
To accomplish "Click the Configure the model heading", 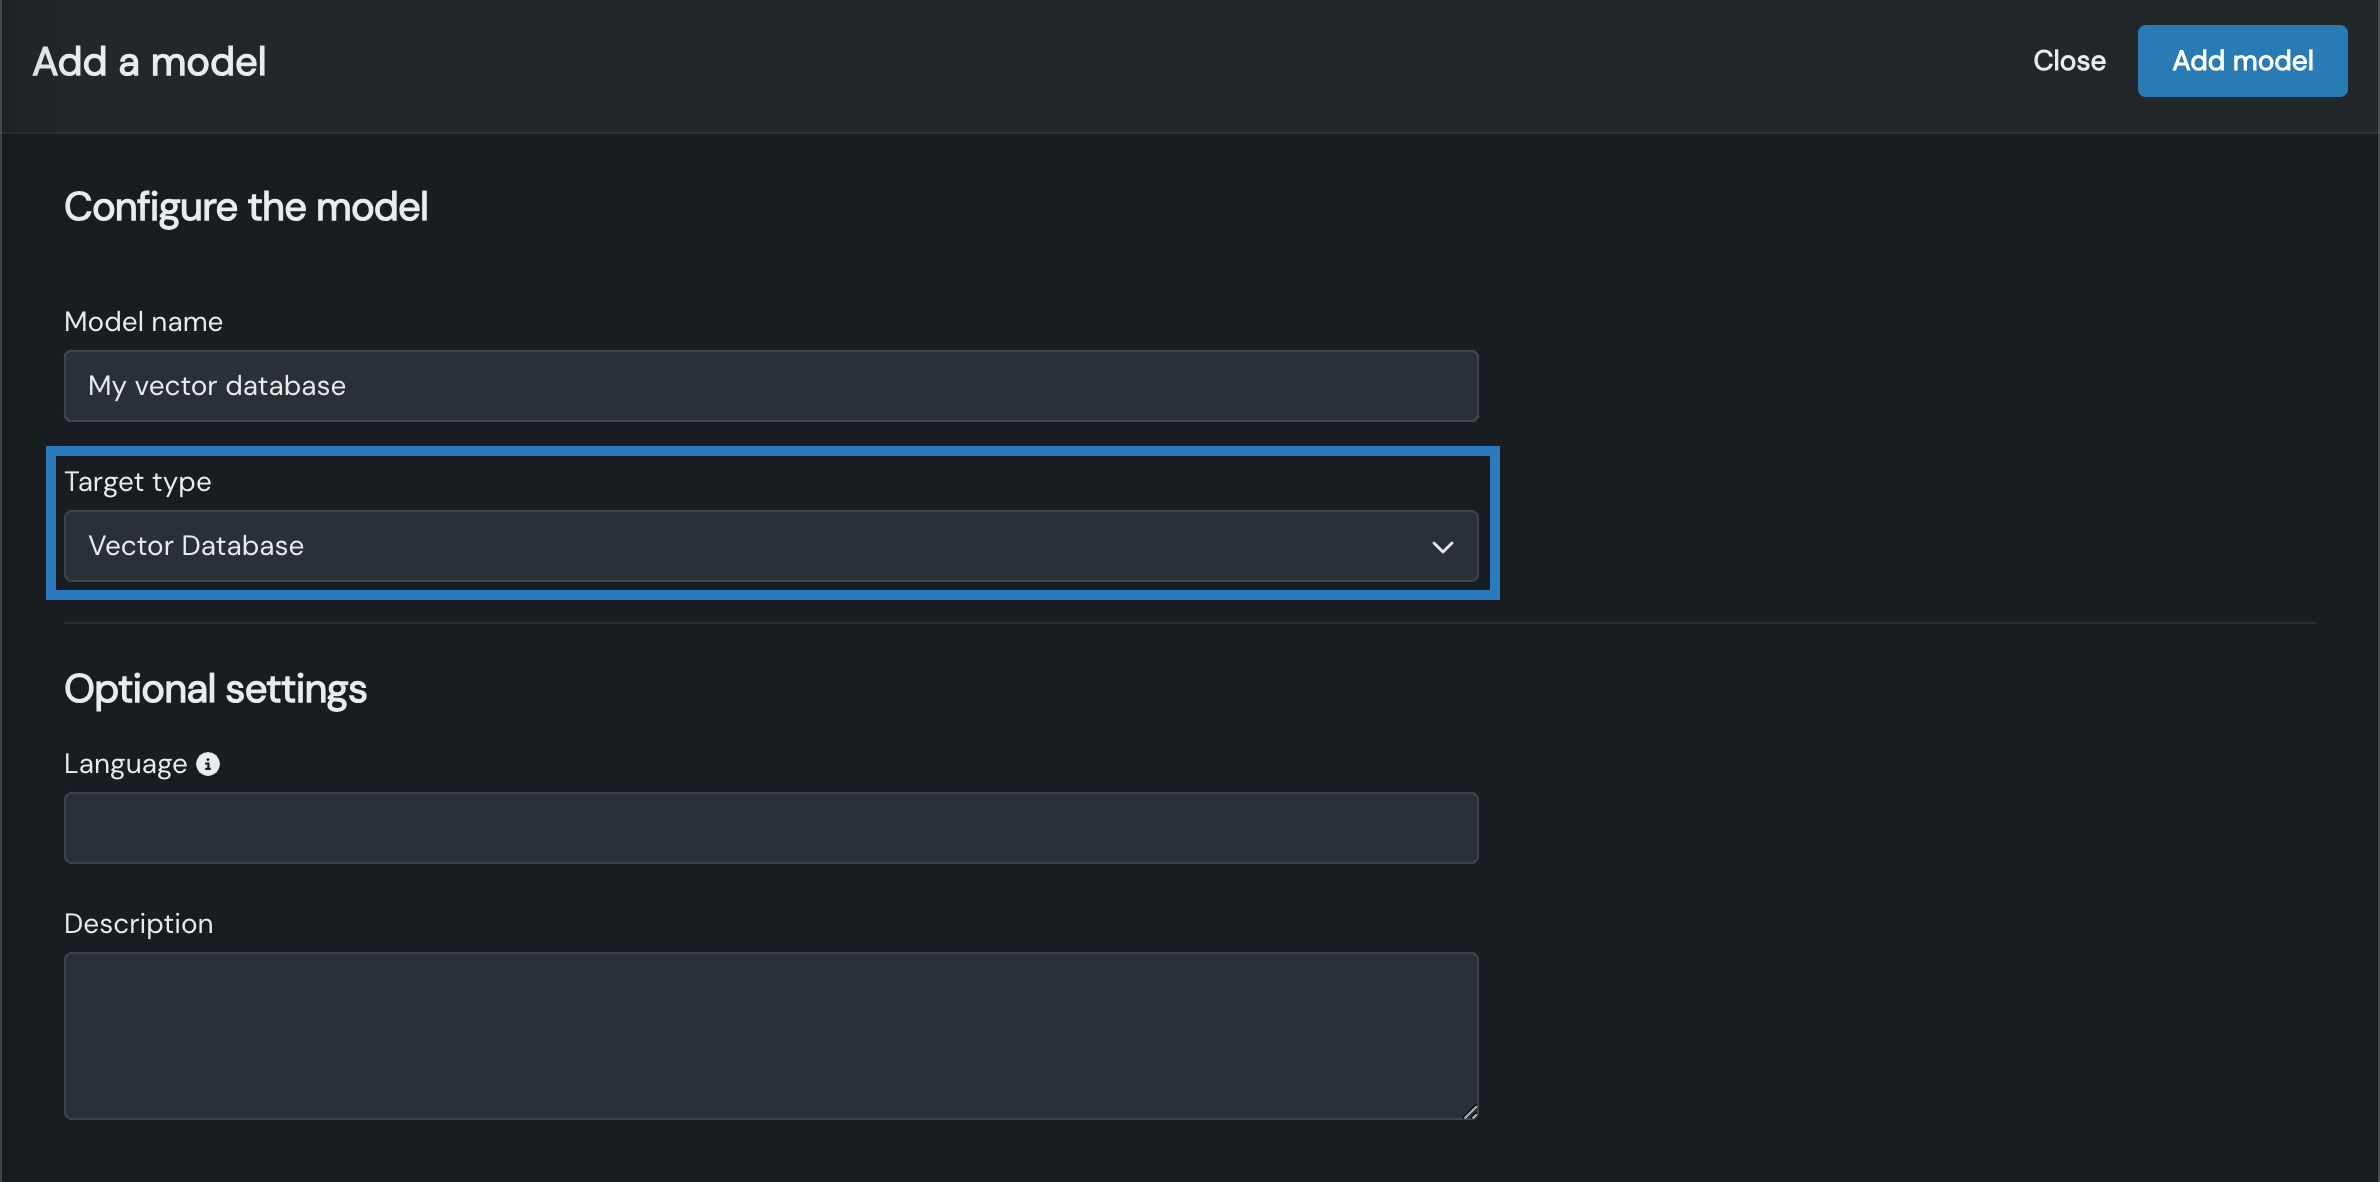I will pyautogui.click(x=246, y=207).
